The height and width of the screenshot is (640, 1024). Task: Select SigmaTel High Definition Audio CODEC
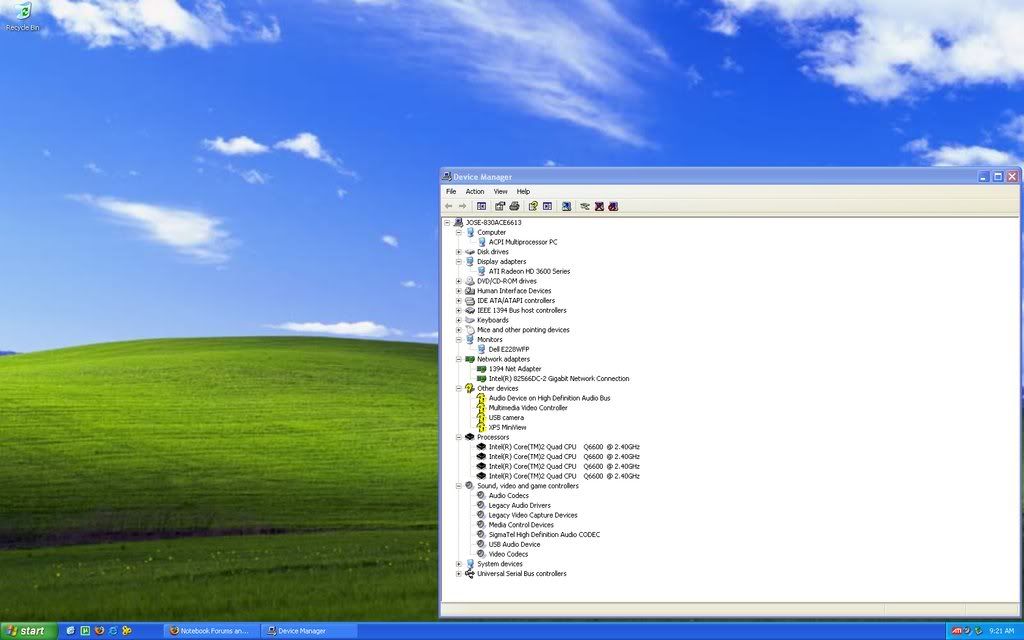point(545,535)
